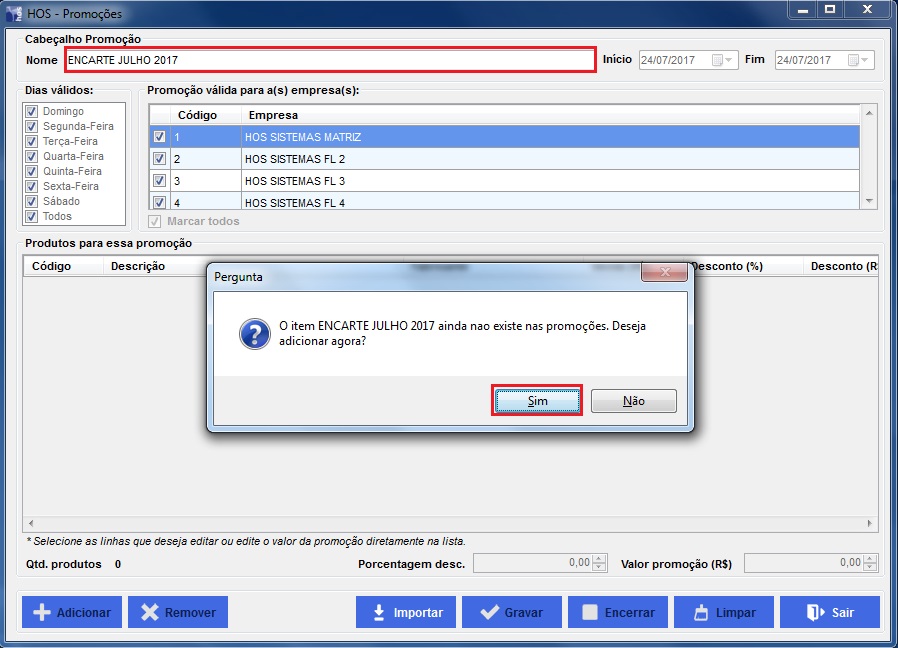Click the door icon on Sair
The height and width of the screenshot is (648, 898).
tap(814, 612)
